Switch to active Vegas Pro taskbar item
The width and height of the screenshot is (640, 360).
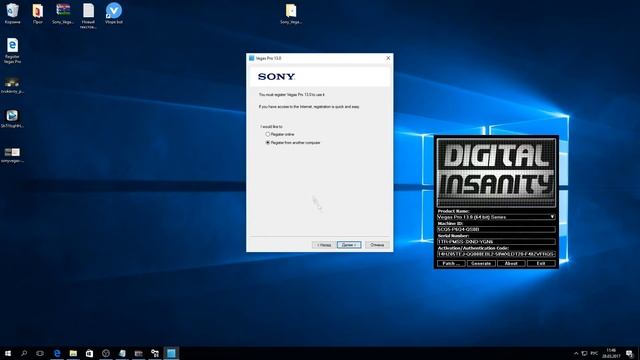pyautogui.click(x=171, y=353)
